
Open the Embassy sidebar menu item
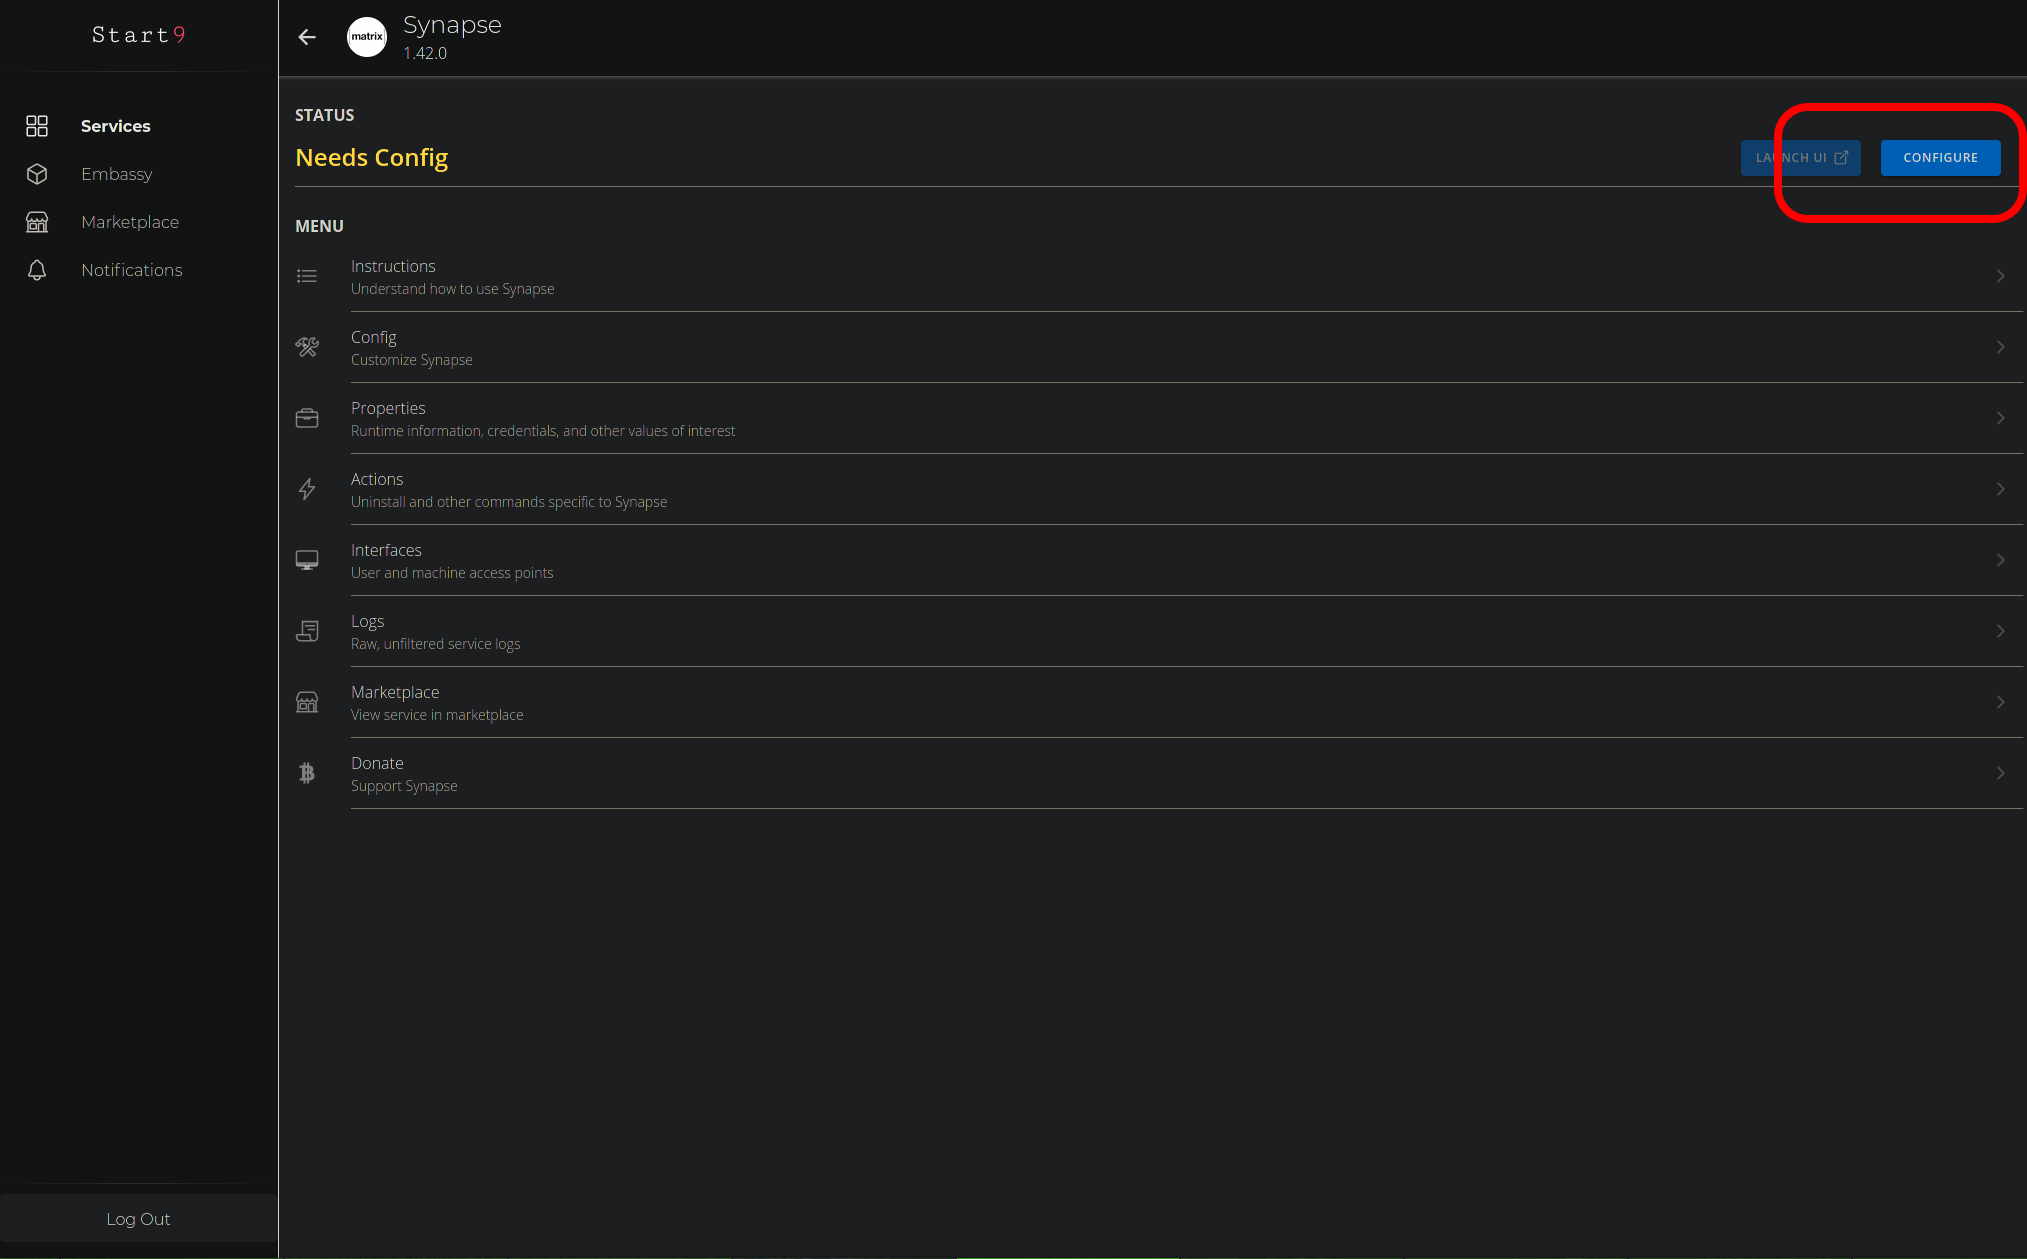(x=117, y=174)
